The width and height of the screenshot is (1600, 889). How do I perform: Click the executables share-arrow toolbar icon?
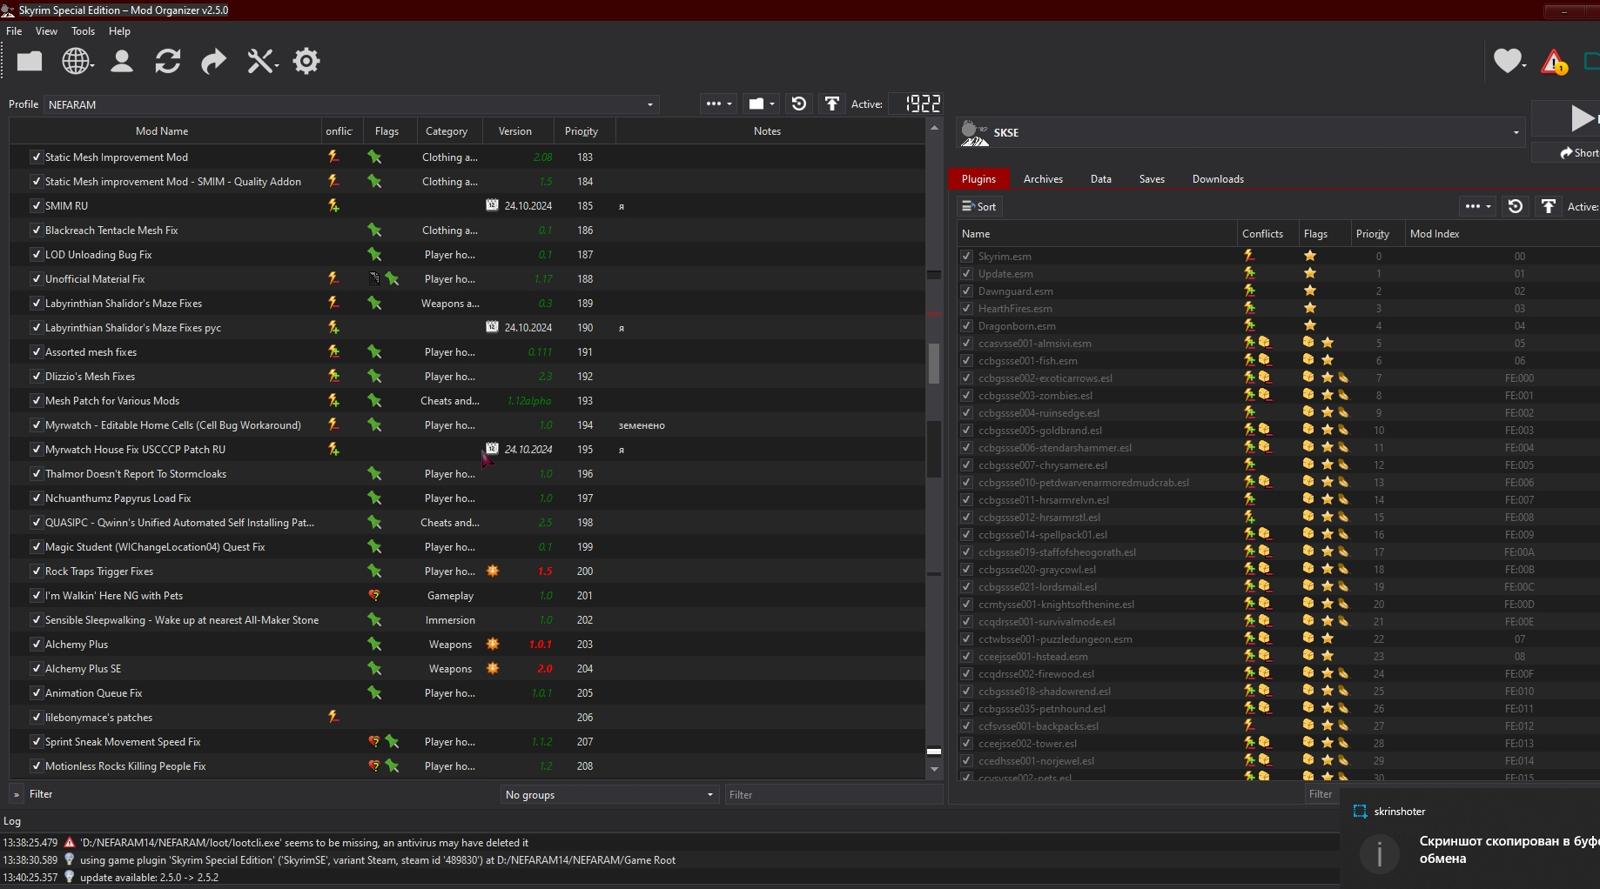(213, 61)
